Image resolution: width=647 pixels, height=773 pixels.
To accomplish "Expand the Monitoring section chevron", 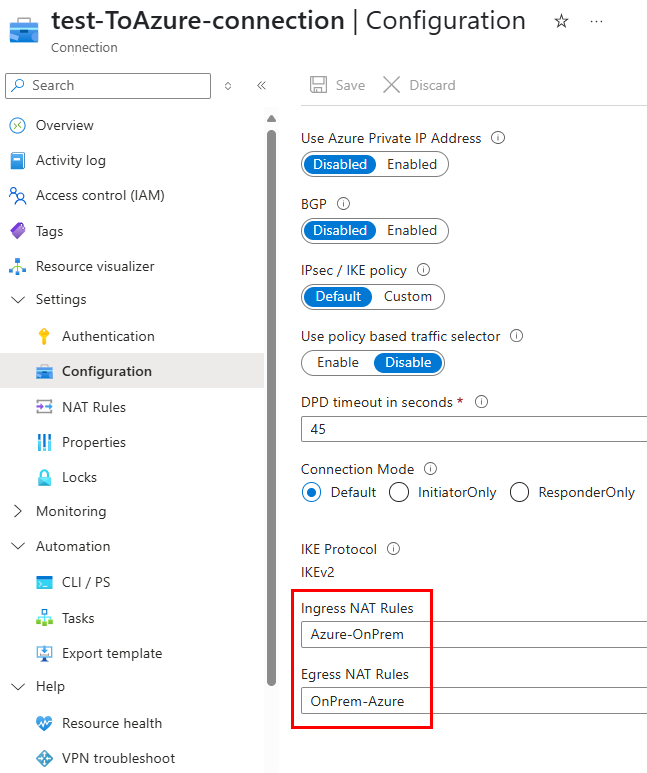I will 18,511.
